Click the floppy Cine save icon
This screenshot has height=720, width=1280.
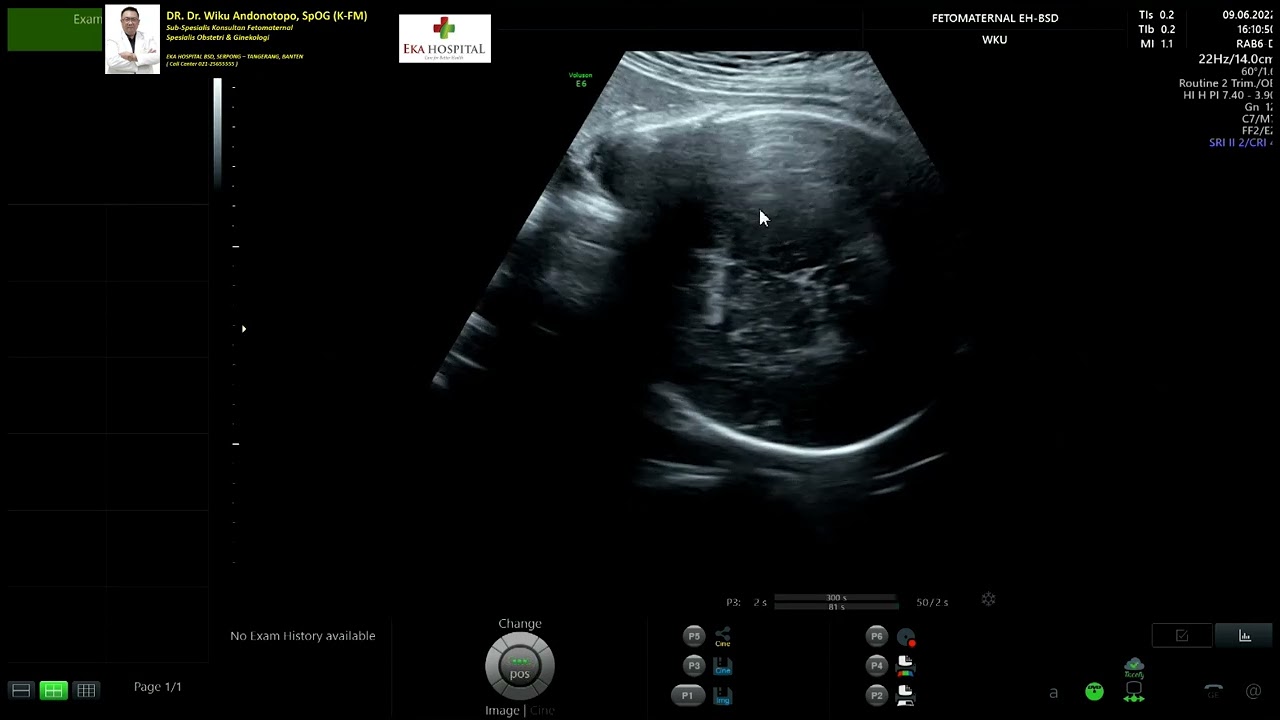pyautogui.click(x=722, y=666)
